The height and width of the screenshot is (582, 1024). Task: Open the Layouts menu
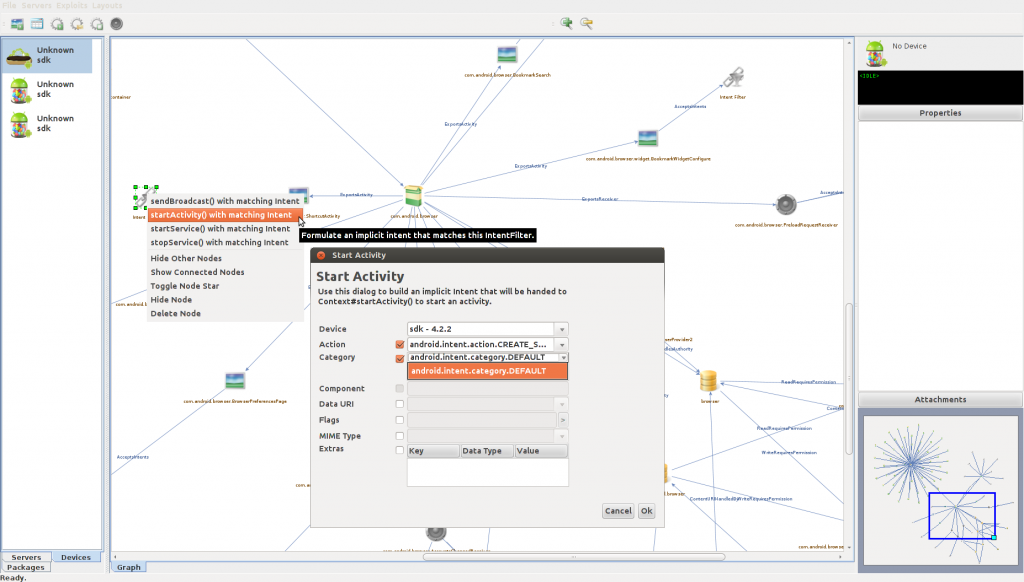[106, 5]
